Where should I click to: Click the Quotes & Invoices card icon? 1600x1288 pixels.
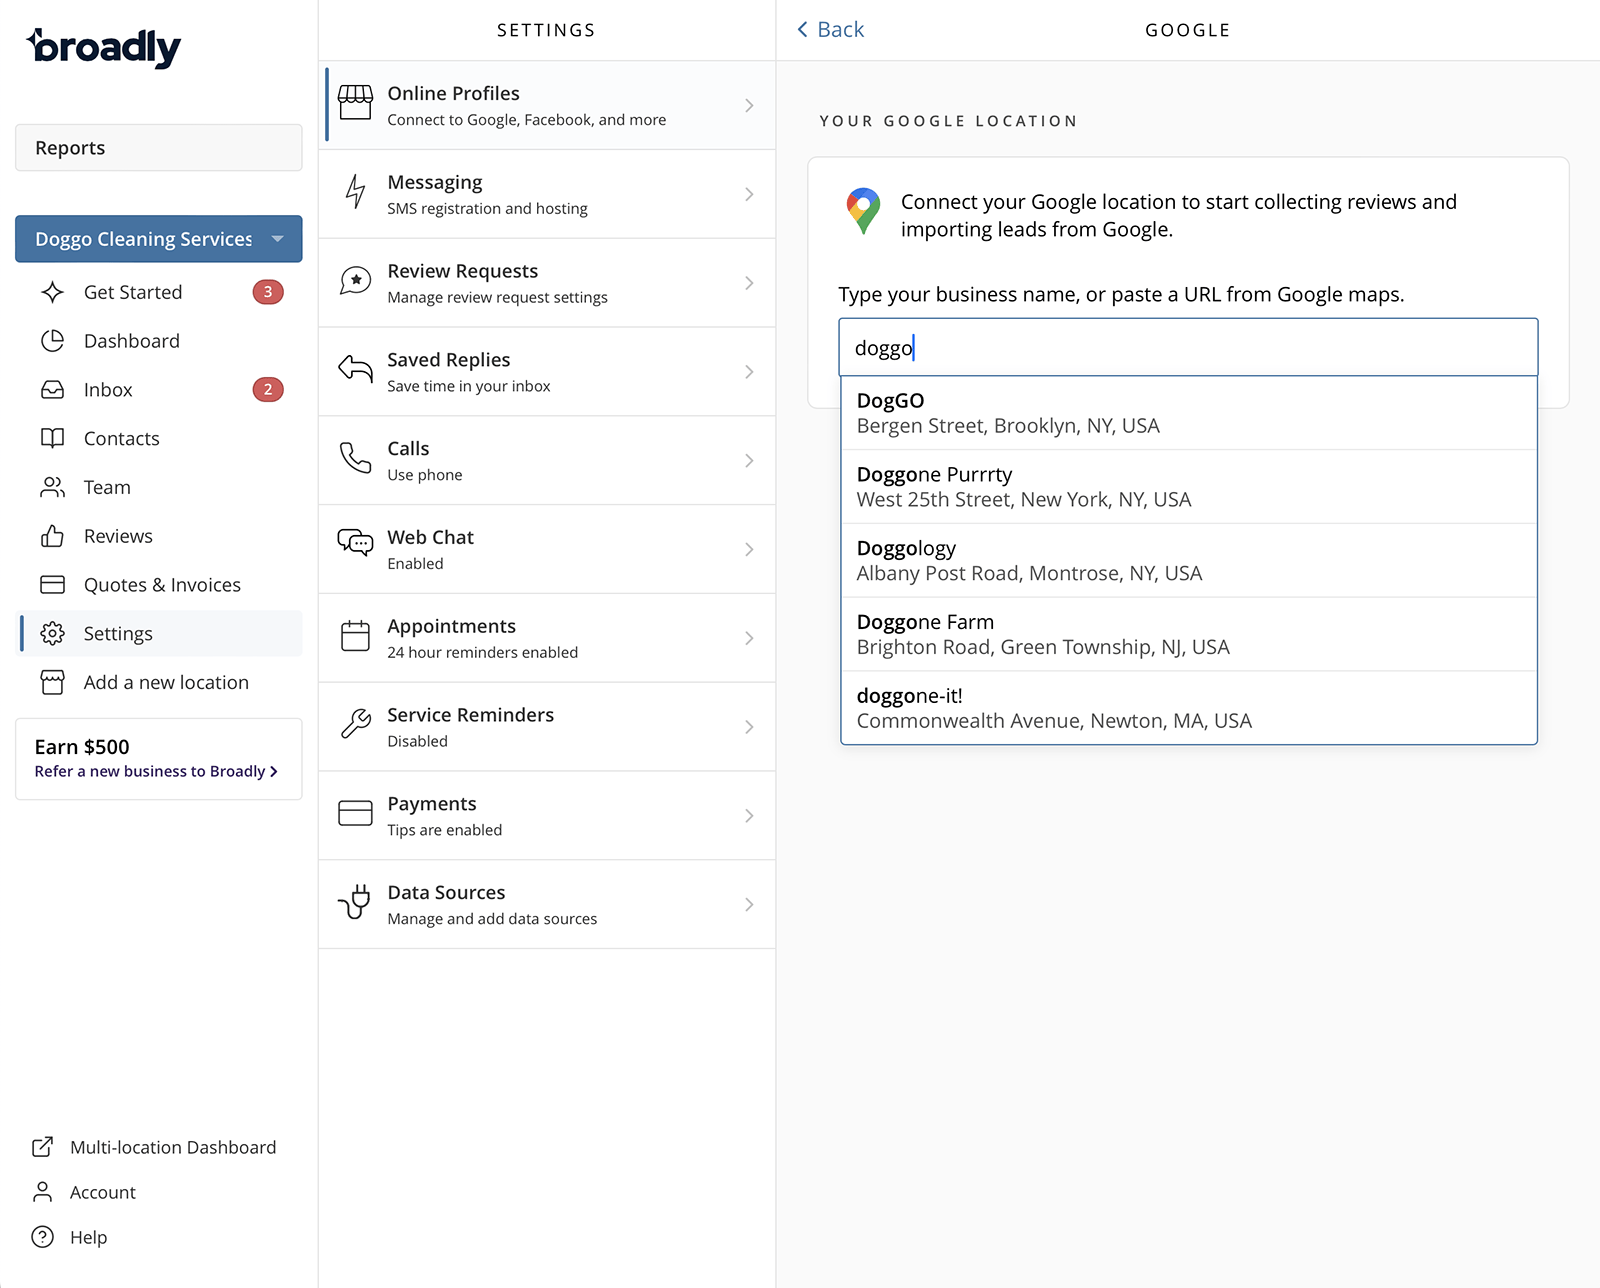click(x=53, y=585)
